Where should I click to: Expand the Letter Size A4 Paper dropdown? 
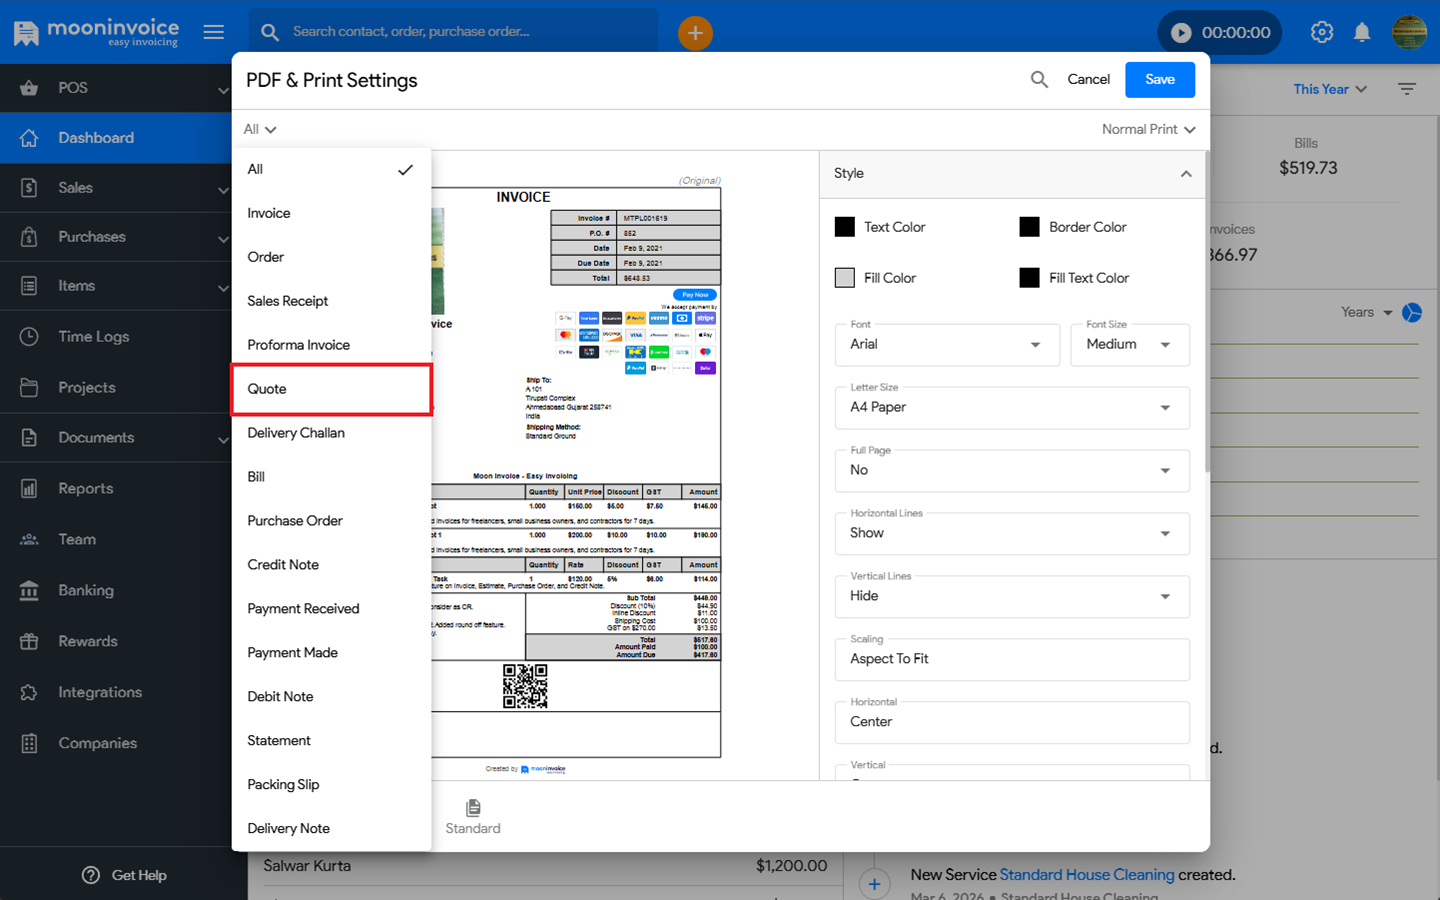1011,408
